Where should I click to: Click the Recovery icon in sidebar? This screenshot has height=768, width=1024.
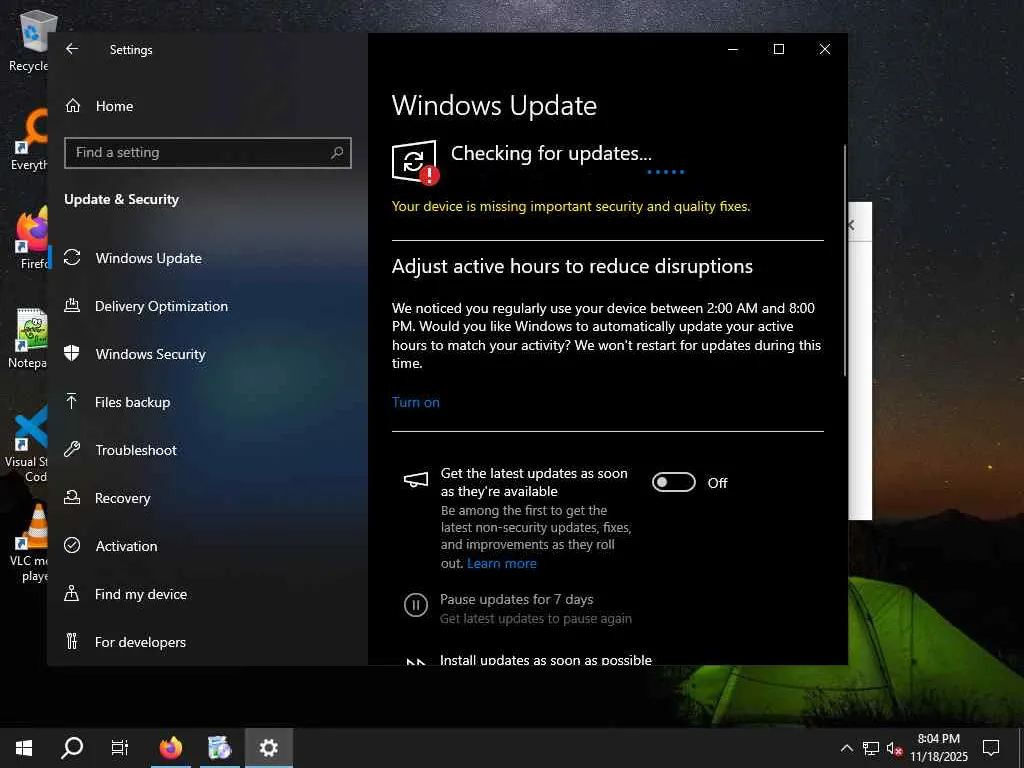[x=72, y=497]
